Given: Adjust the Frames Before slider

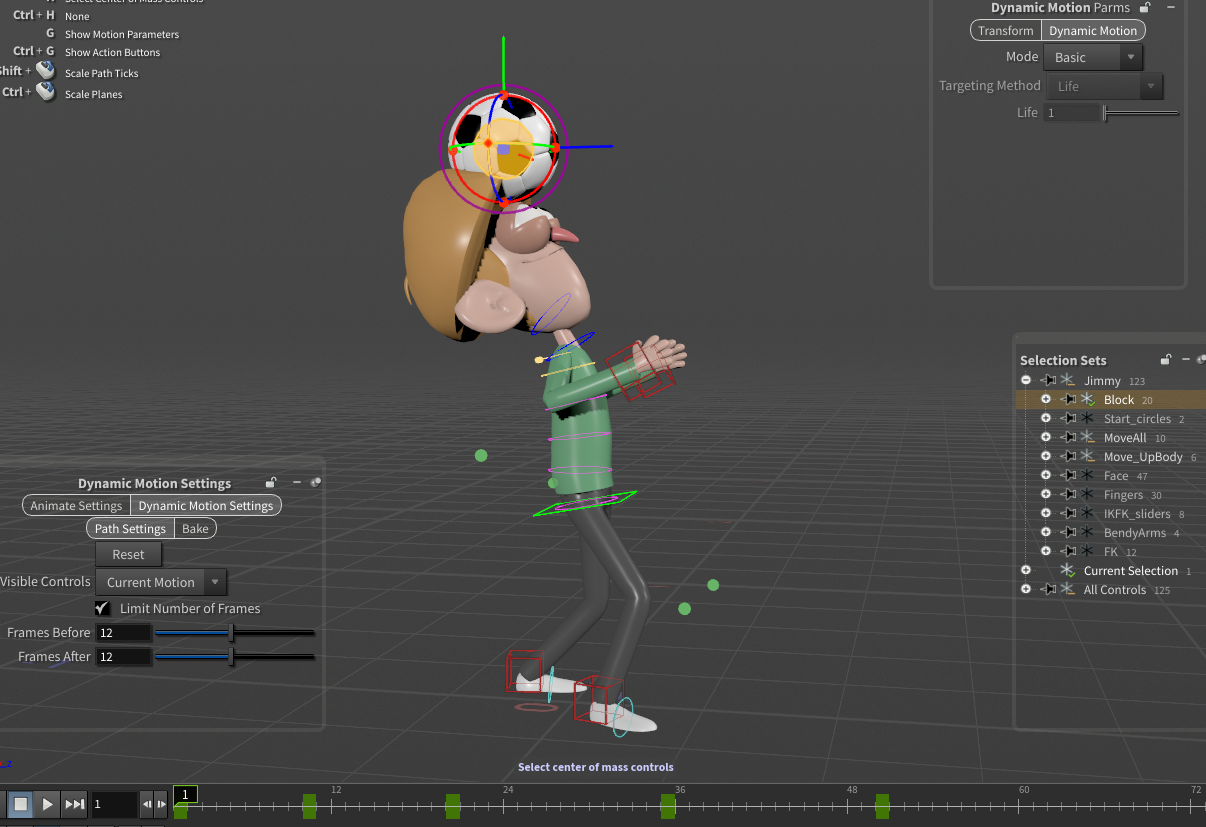Looking at the screenshot, I should point(234,633).
